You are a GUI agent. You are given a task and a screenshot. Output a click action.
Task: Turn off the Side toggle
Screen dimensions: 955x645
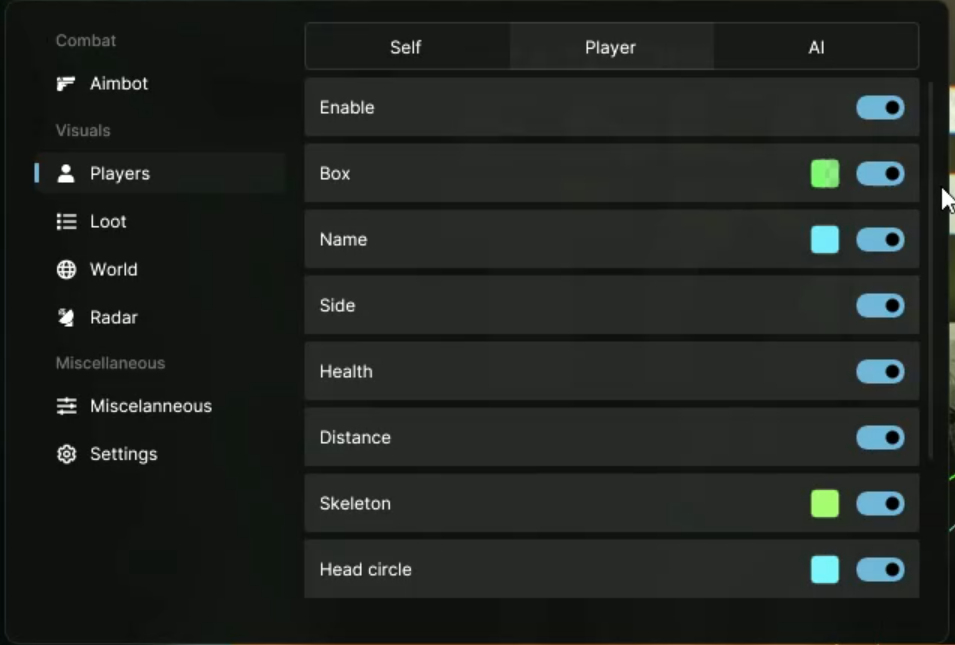point(880,306)
